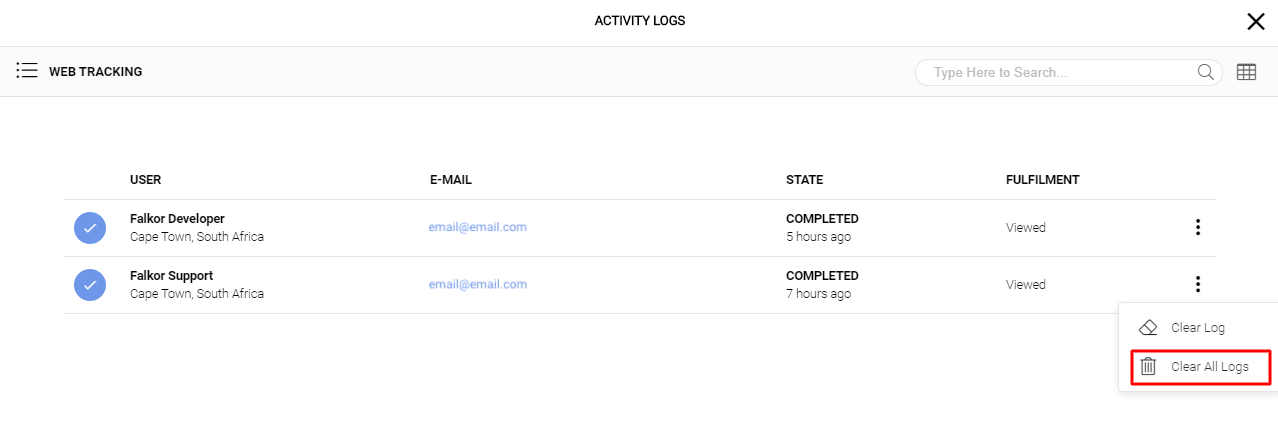
Task: Open Falkor Support's email link
Action: [478, 284]
